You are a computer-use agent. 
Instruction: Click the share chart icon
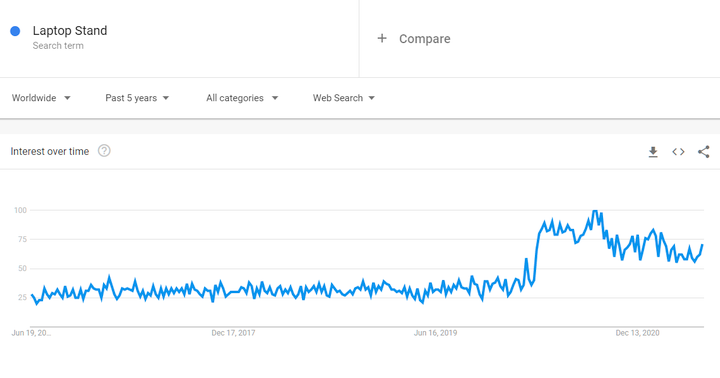tap(703, 152)
